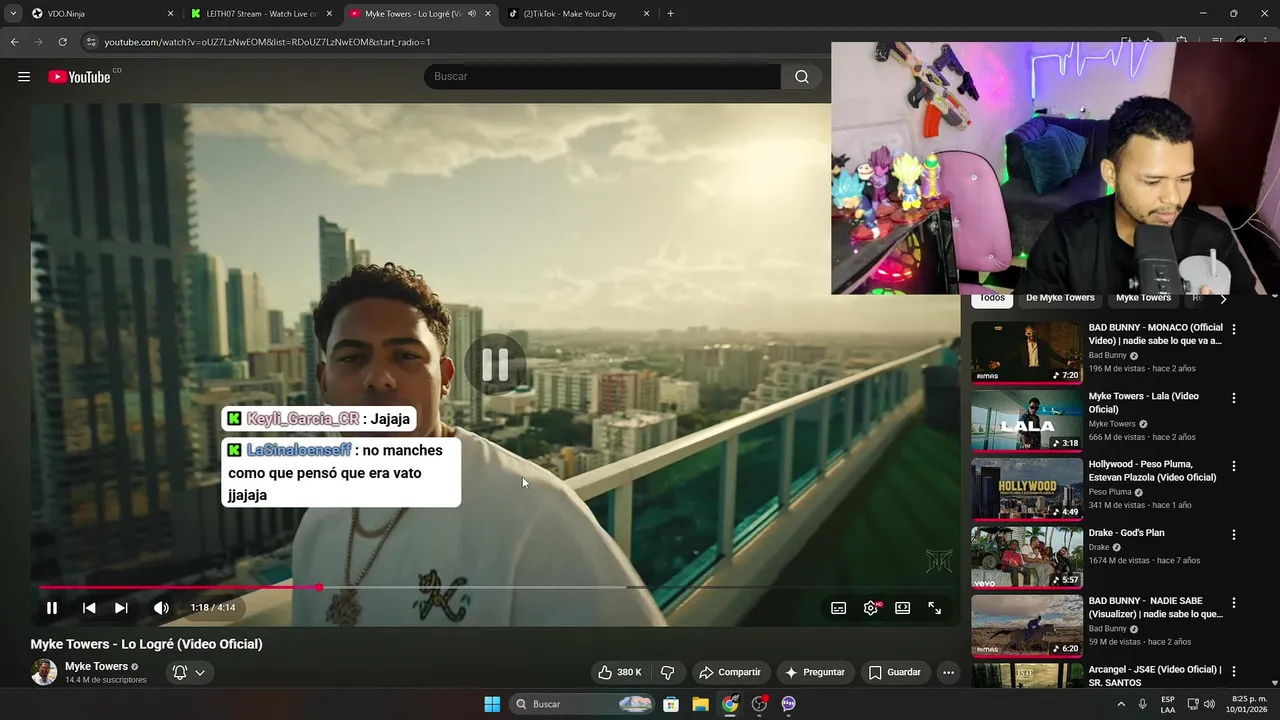
Task: Show hidden system tray icons
Action: point(1120,704)
